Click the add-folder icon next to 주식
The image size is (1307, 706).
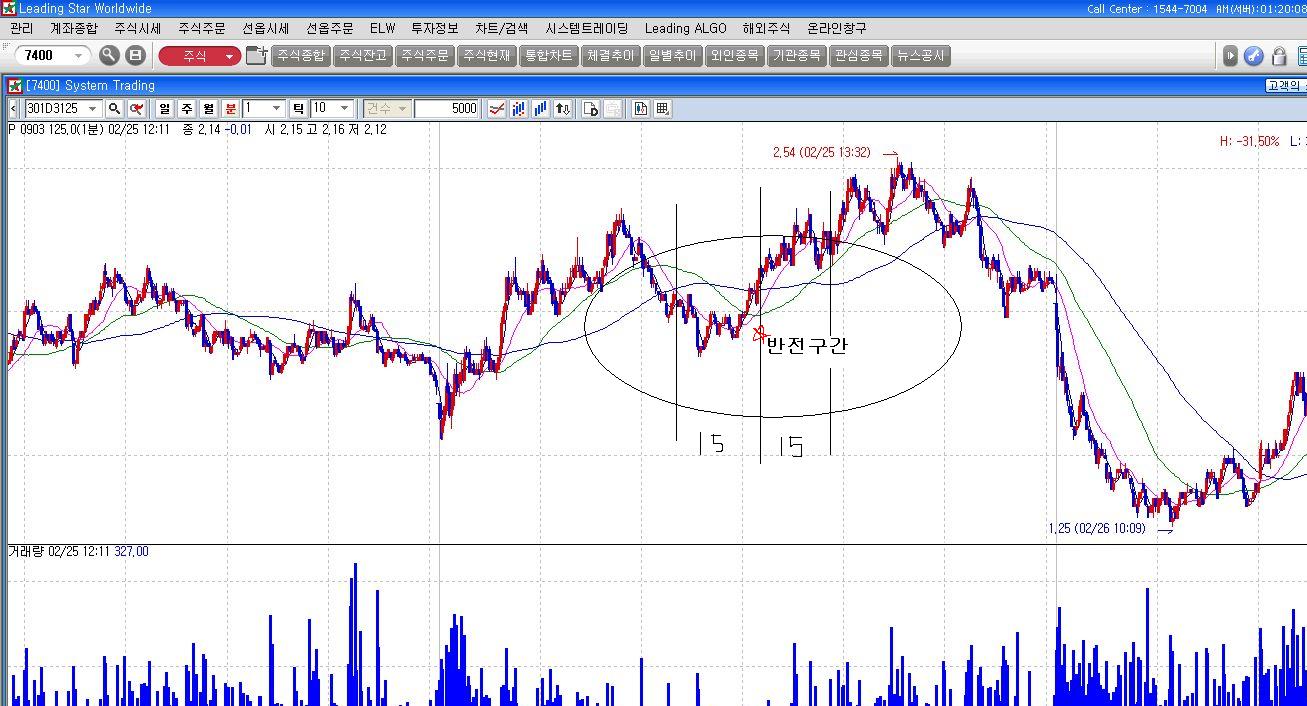(256, 56)
